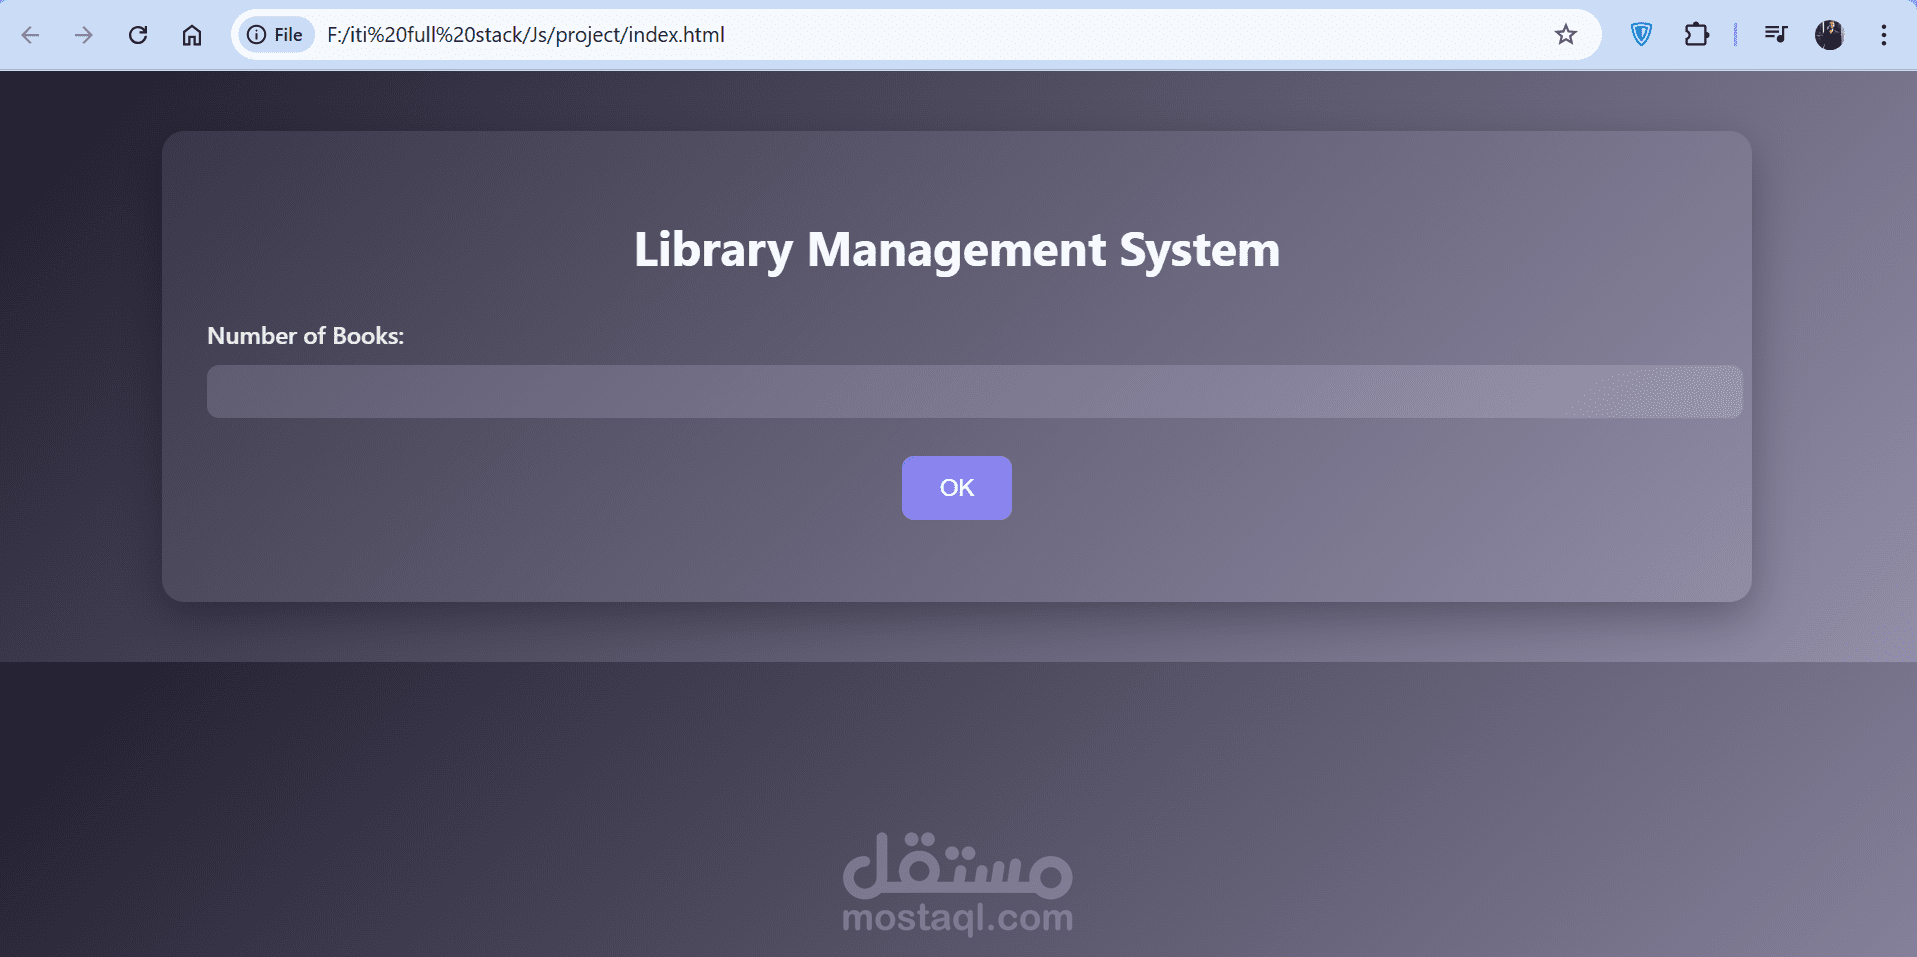Open the media control icon
Screen dimensions: 1917x957
tap(1776, 35)
